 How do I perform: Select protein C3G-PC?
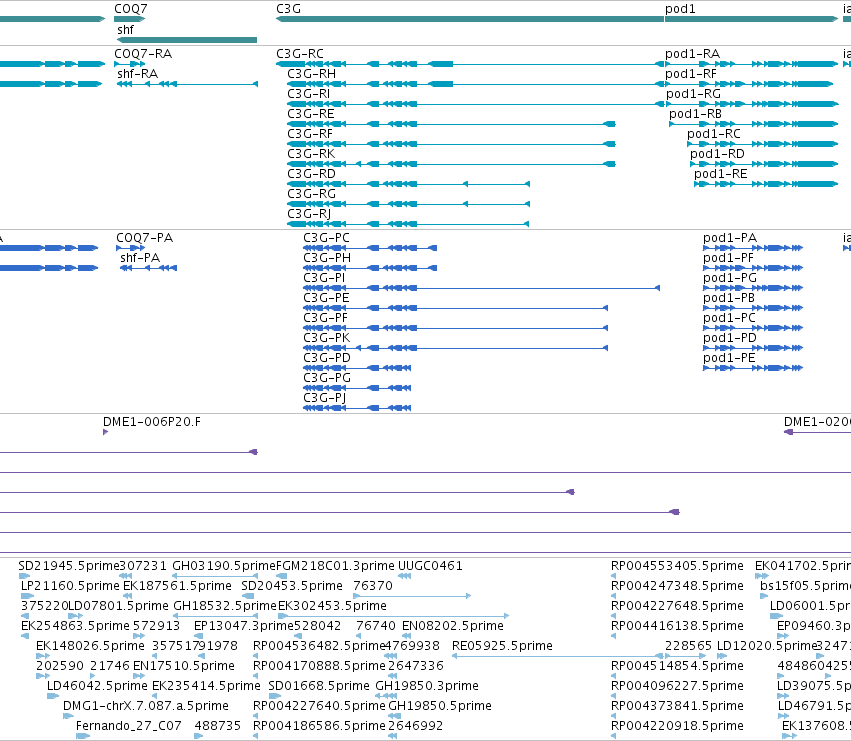pyautogui.click(x=326, y=238)
